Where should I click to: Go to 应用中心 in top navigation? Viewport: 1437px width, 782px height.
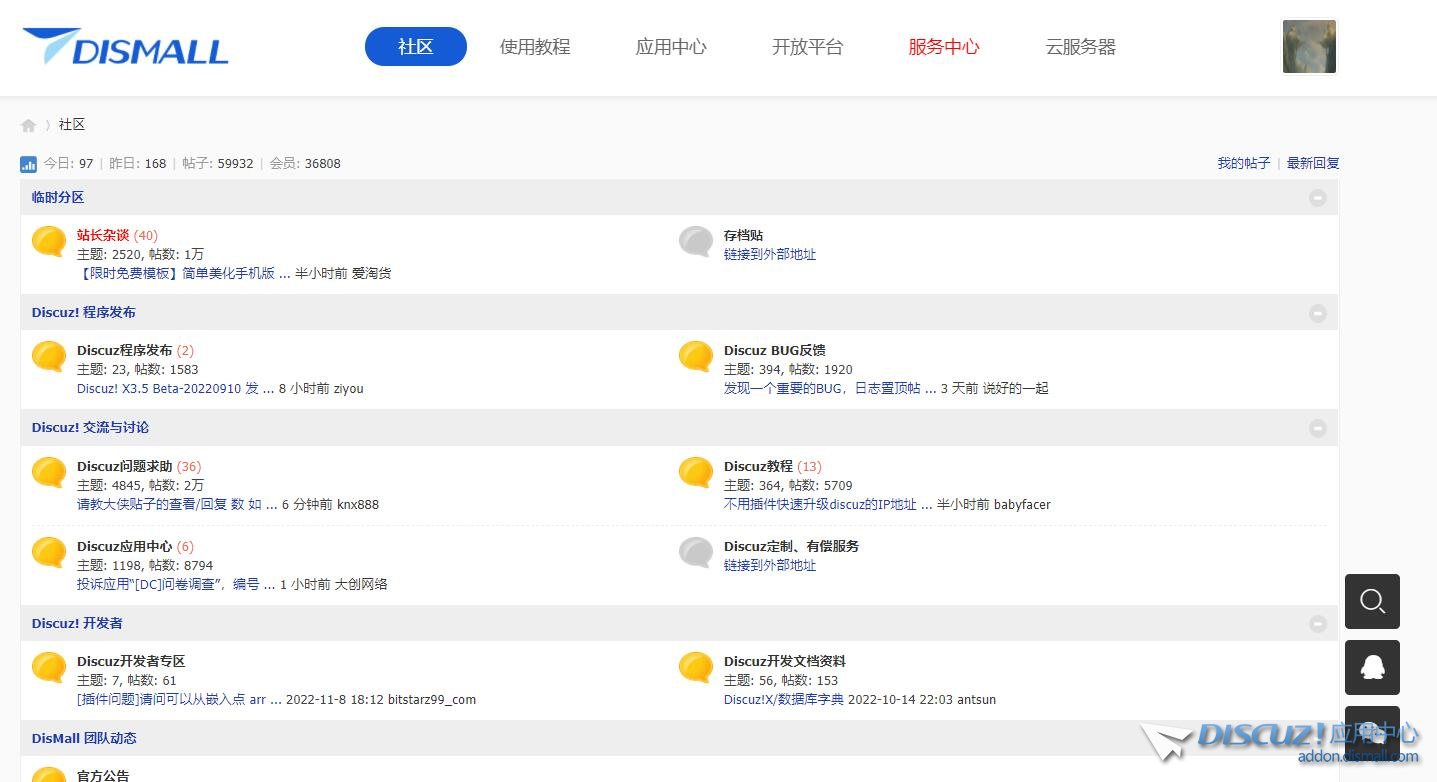(671, 47)
